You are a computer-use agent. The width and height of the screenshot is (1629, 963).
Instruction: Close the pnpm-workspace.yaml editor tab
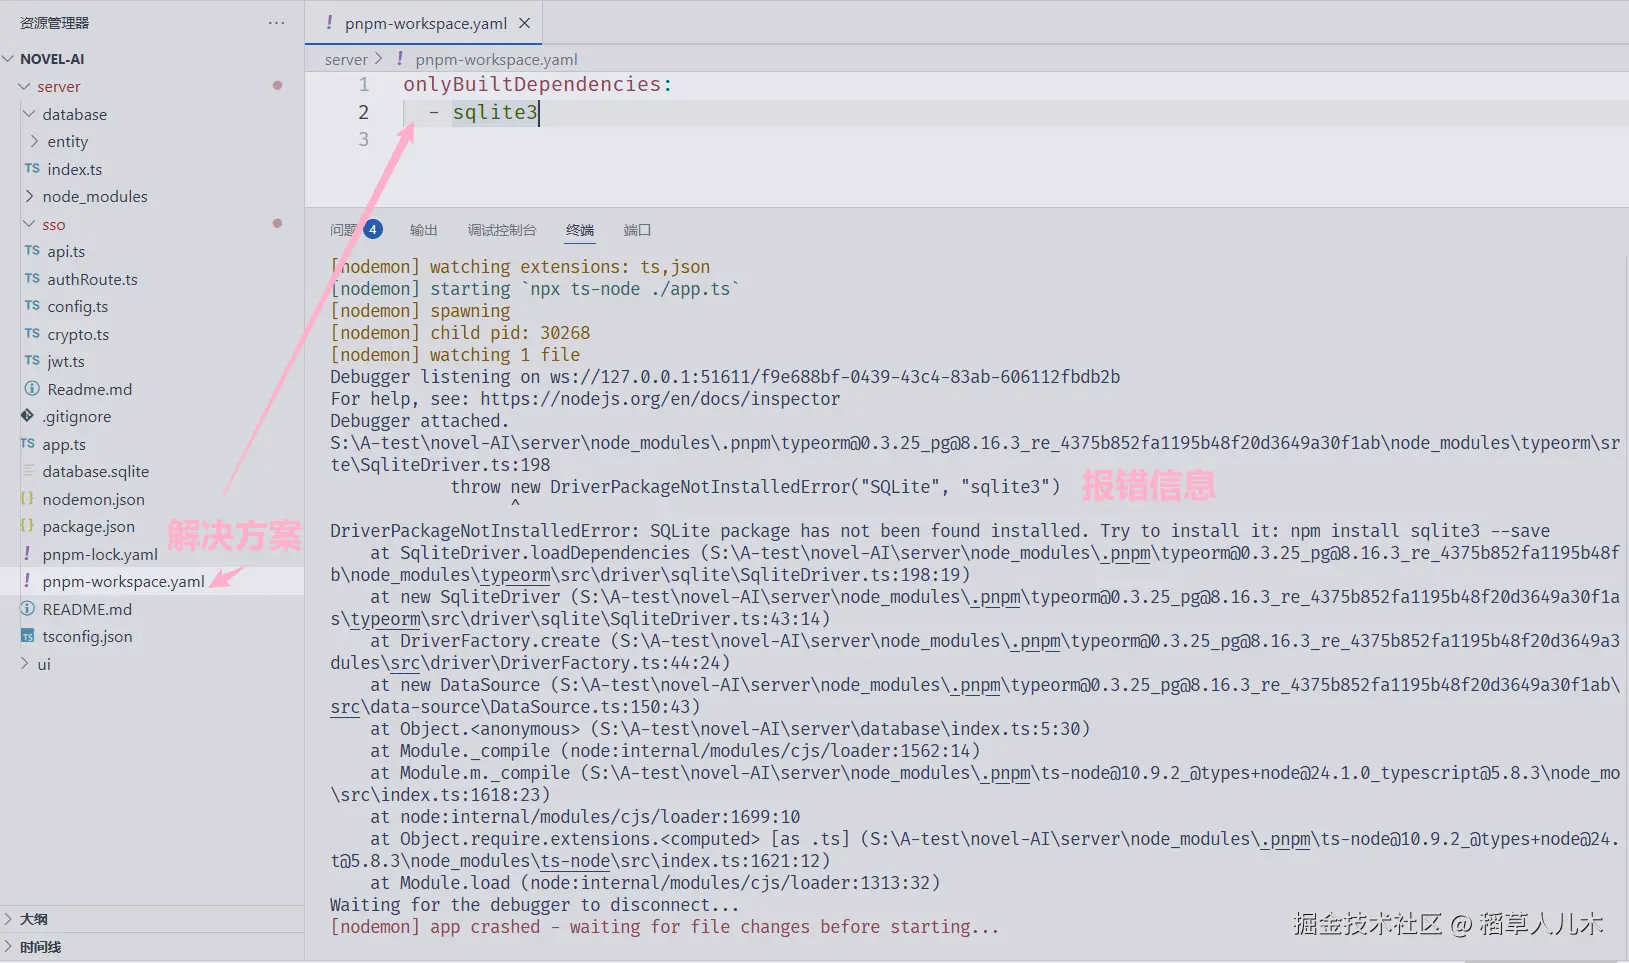pos(525,23)
